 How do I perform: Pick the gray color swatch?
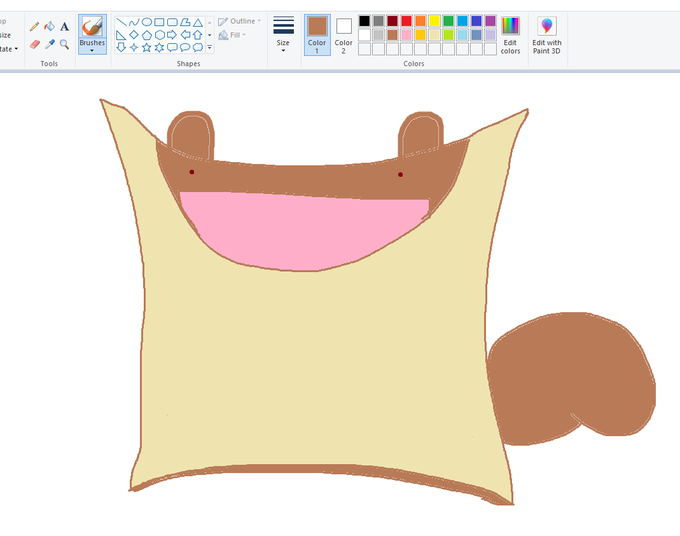pos(379,21)
